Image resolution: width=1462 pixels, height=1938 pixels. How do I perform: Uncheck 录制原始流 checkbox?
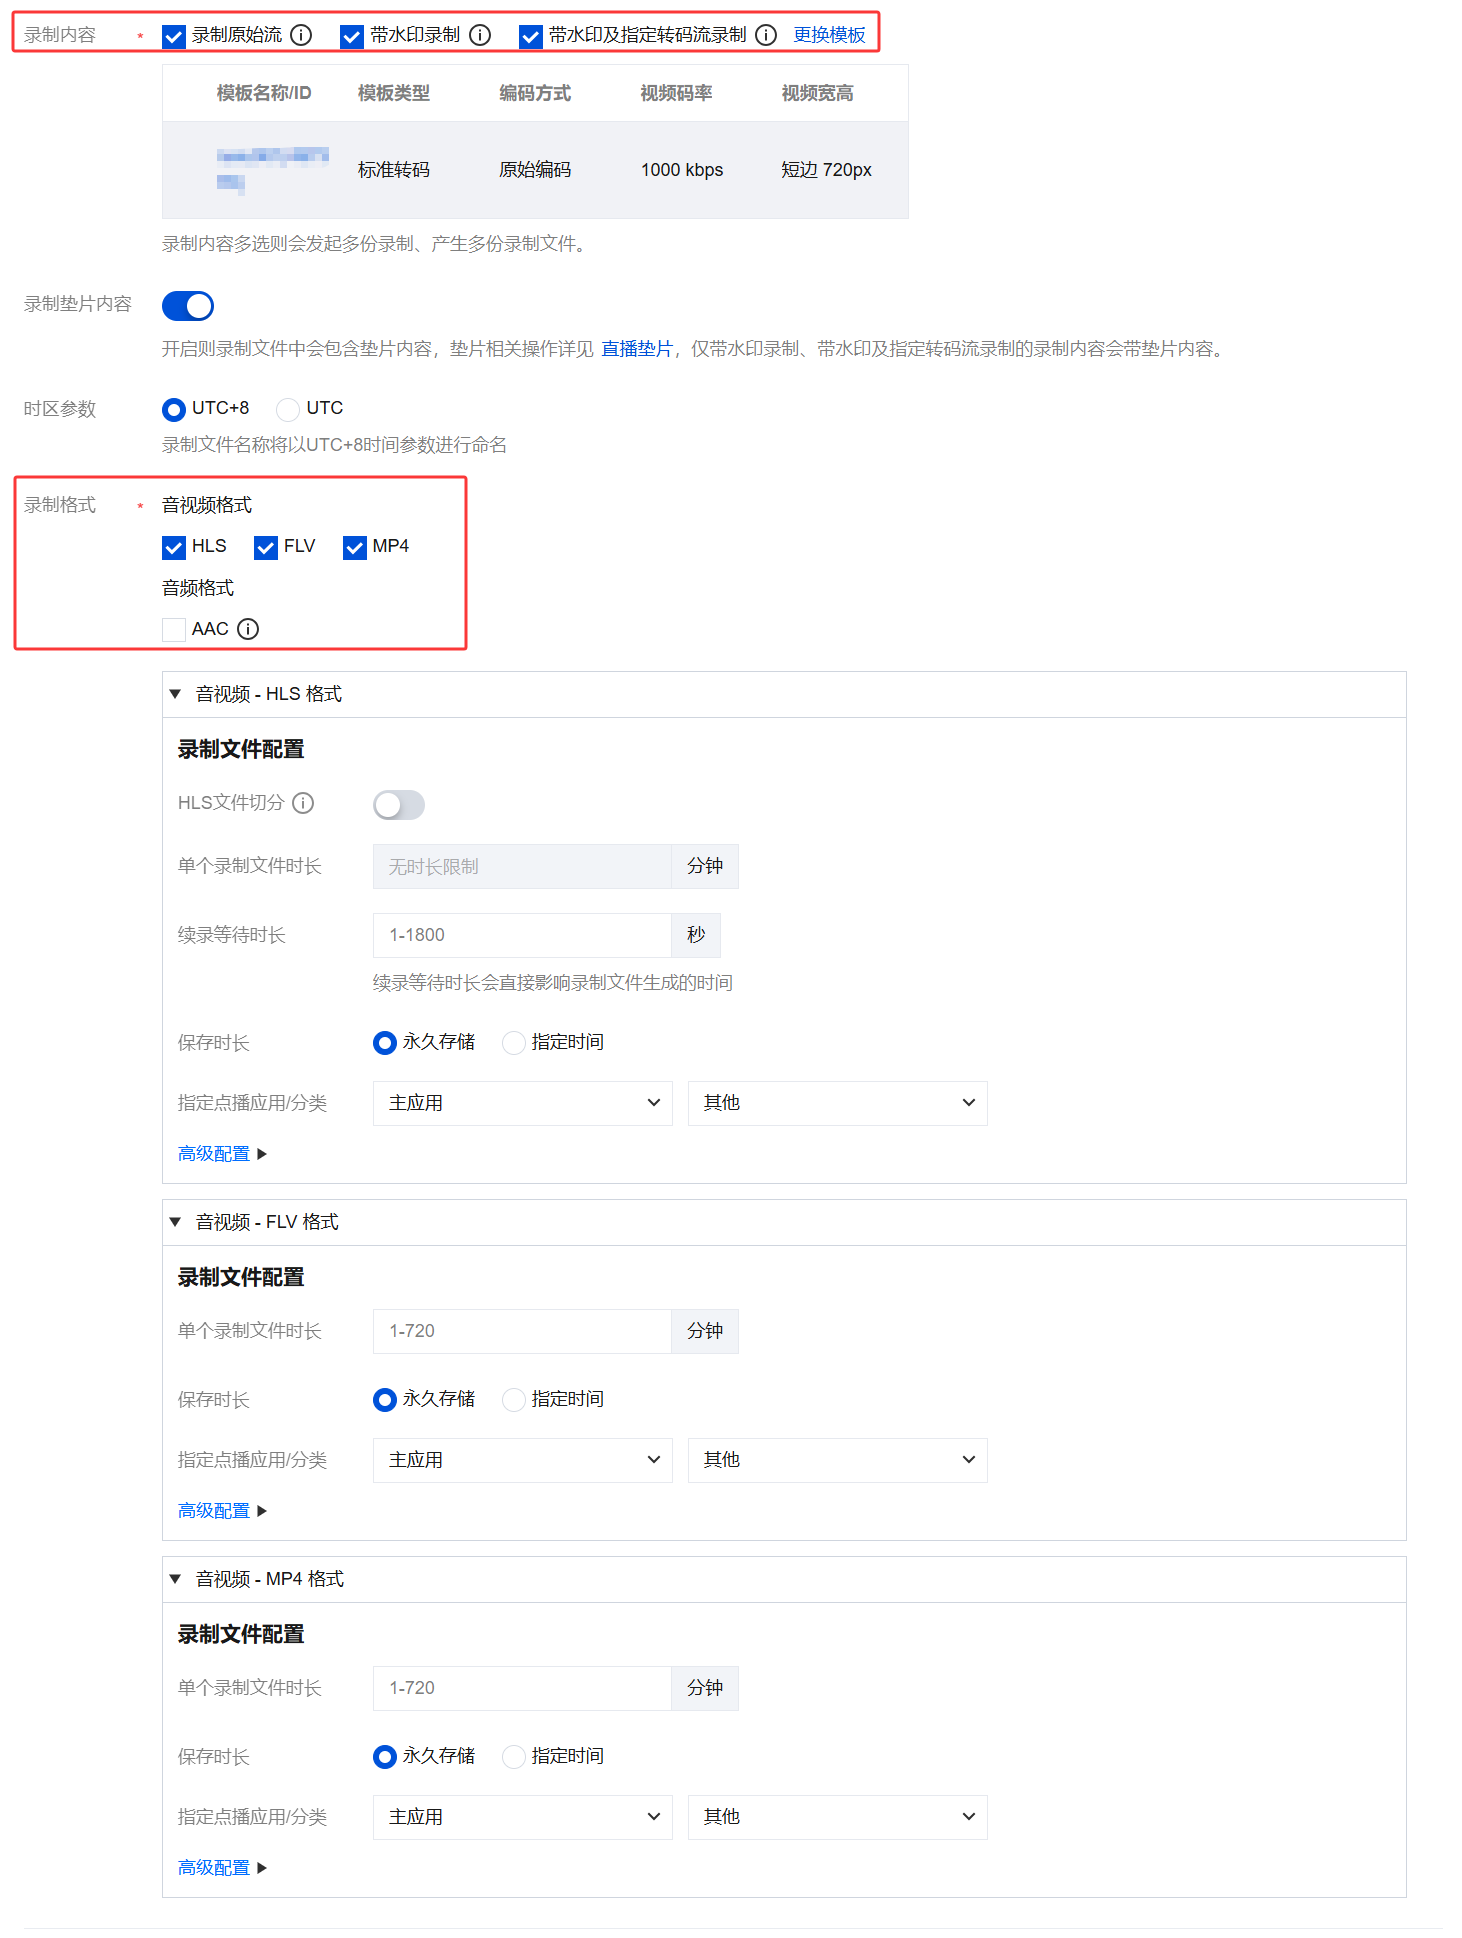pyautogui.click(x=174, y=37)
